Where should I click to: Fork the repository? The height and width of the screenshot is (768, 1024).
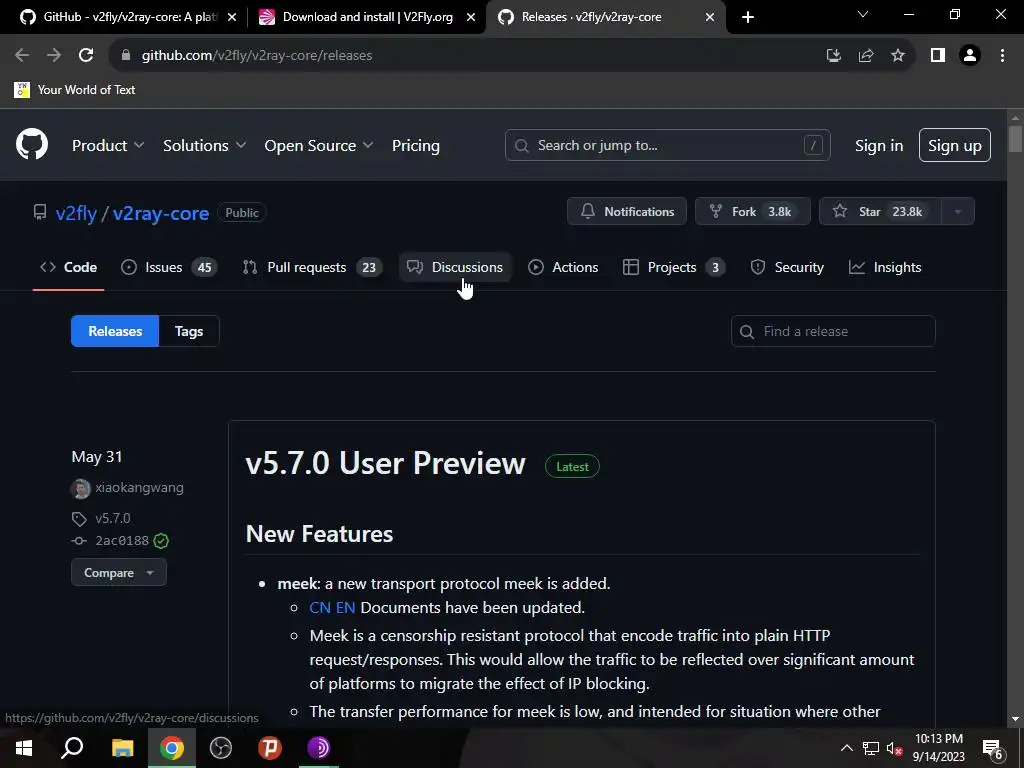[x=752, y=211]
